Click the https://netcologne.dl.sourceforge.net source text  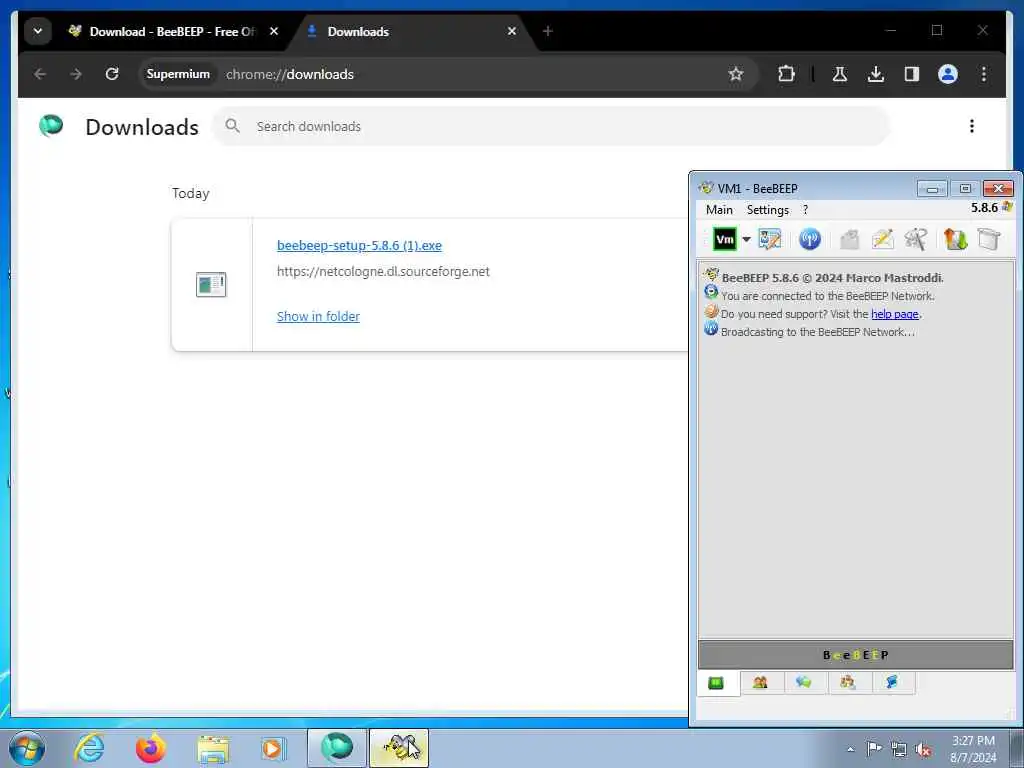(383, 272)
